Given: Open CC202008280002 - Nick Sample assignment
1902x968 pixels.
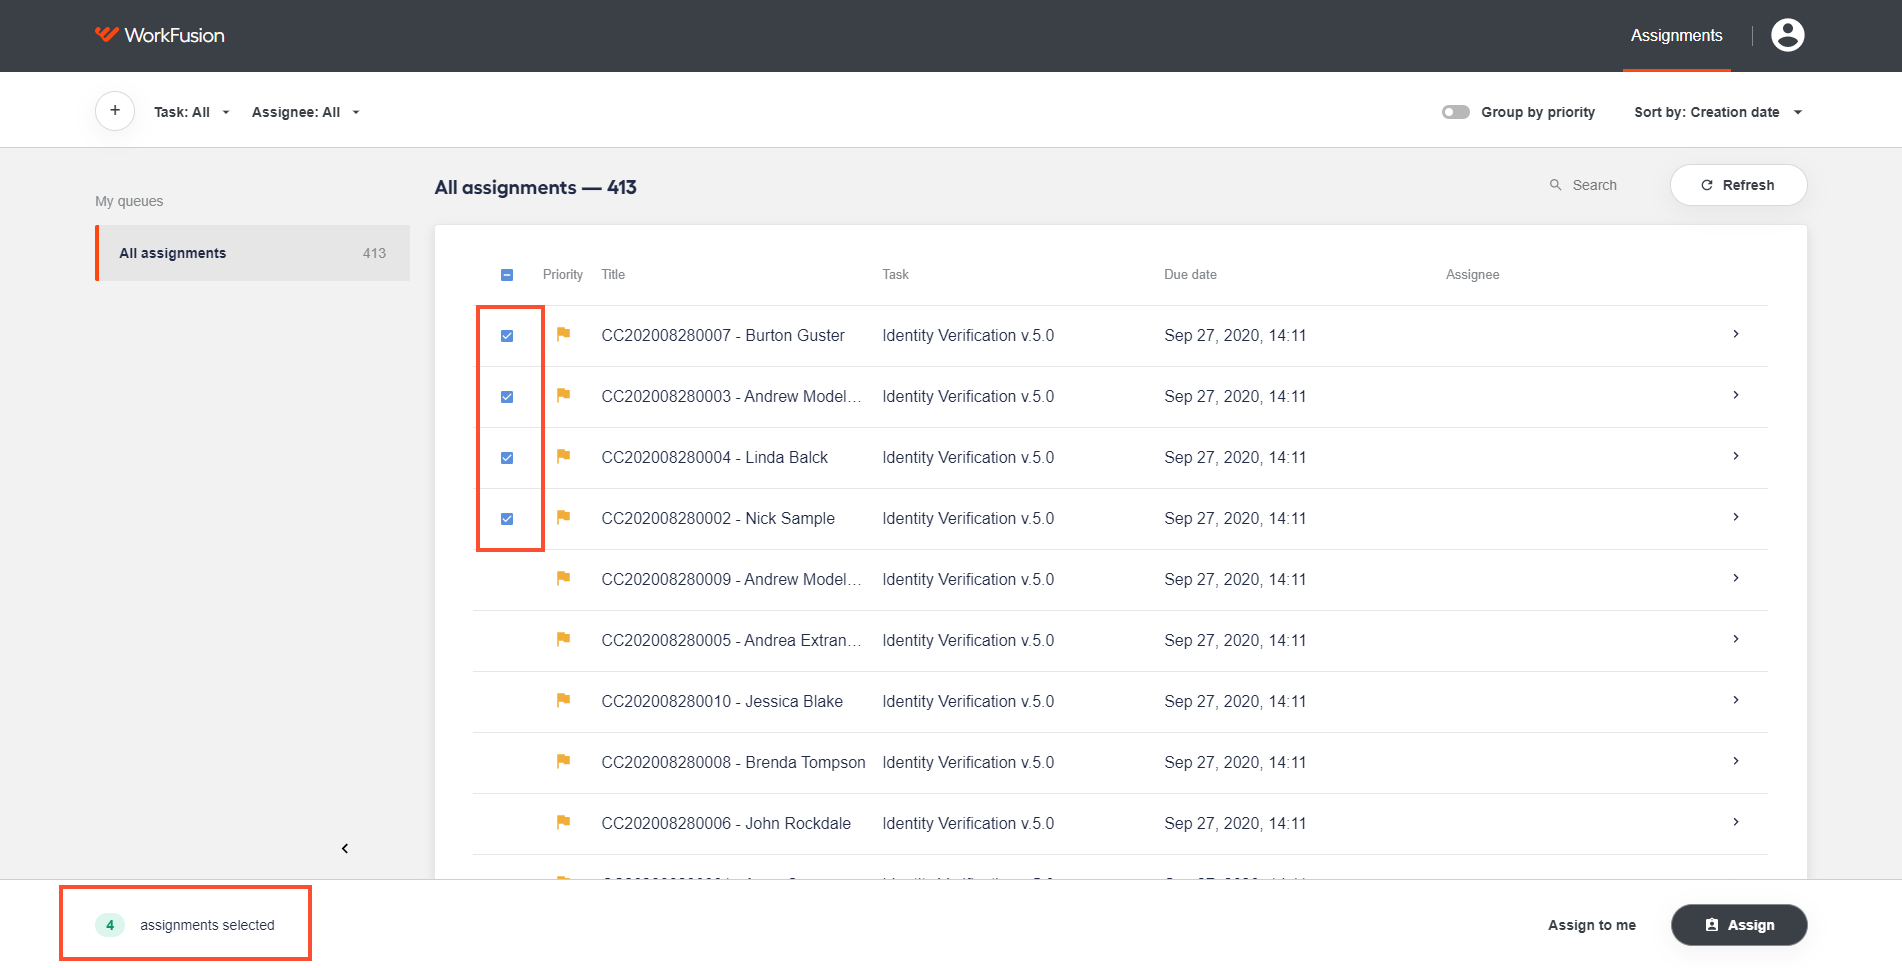Looking at the screenshot, I should 718,518.
